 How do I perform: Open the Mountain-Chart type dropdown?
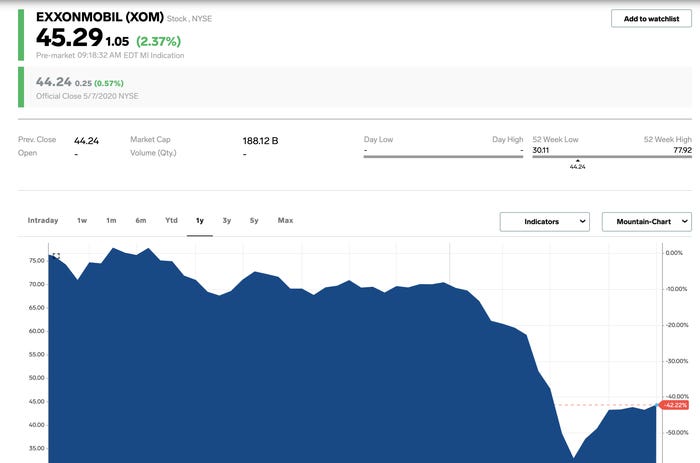pyautogui.click(x=647, y=221)
